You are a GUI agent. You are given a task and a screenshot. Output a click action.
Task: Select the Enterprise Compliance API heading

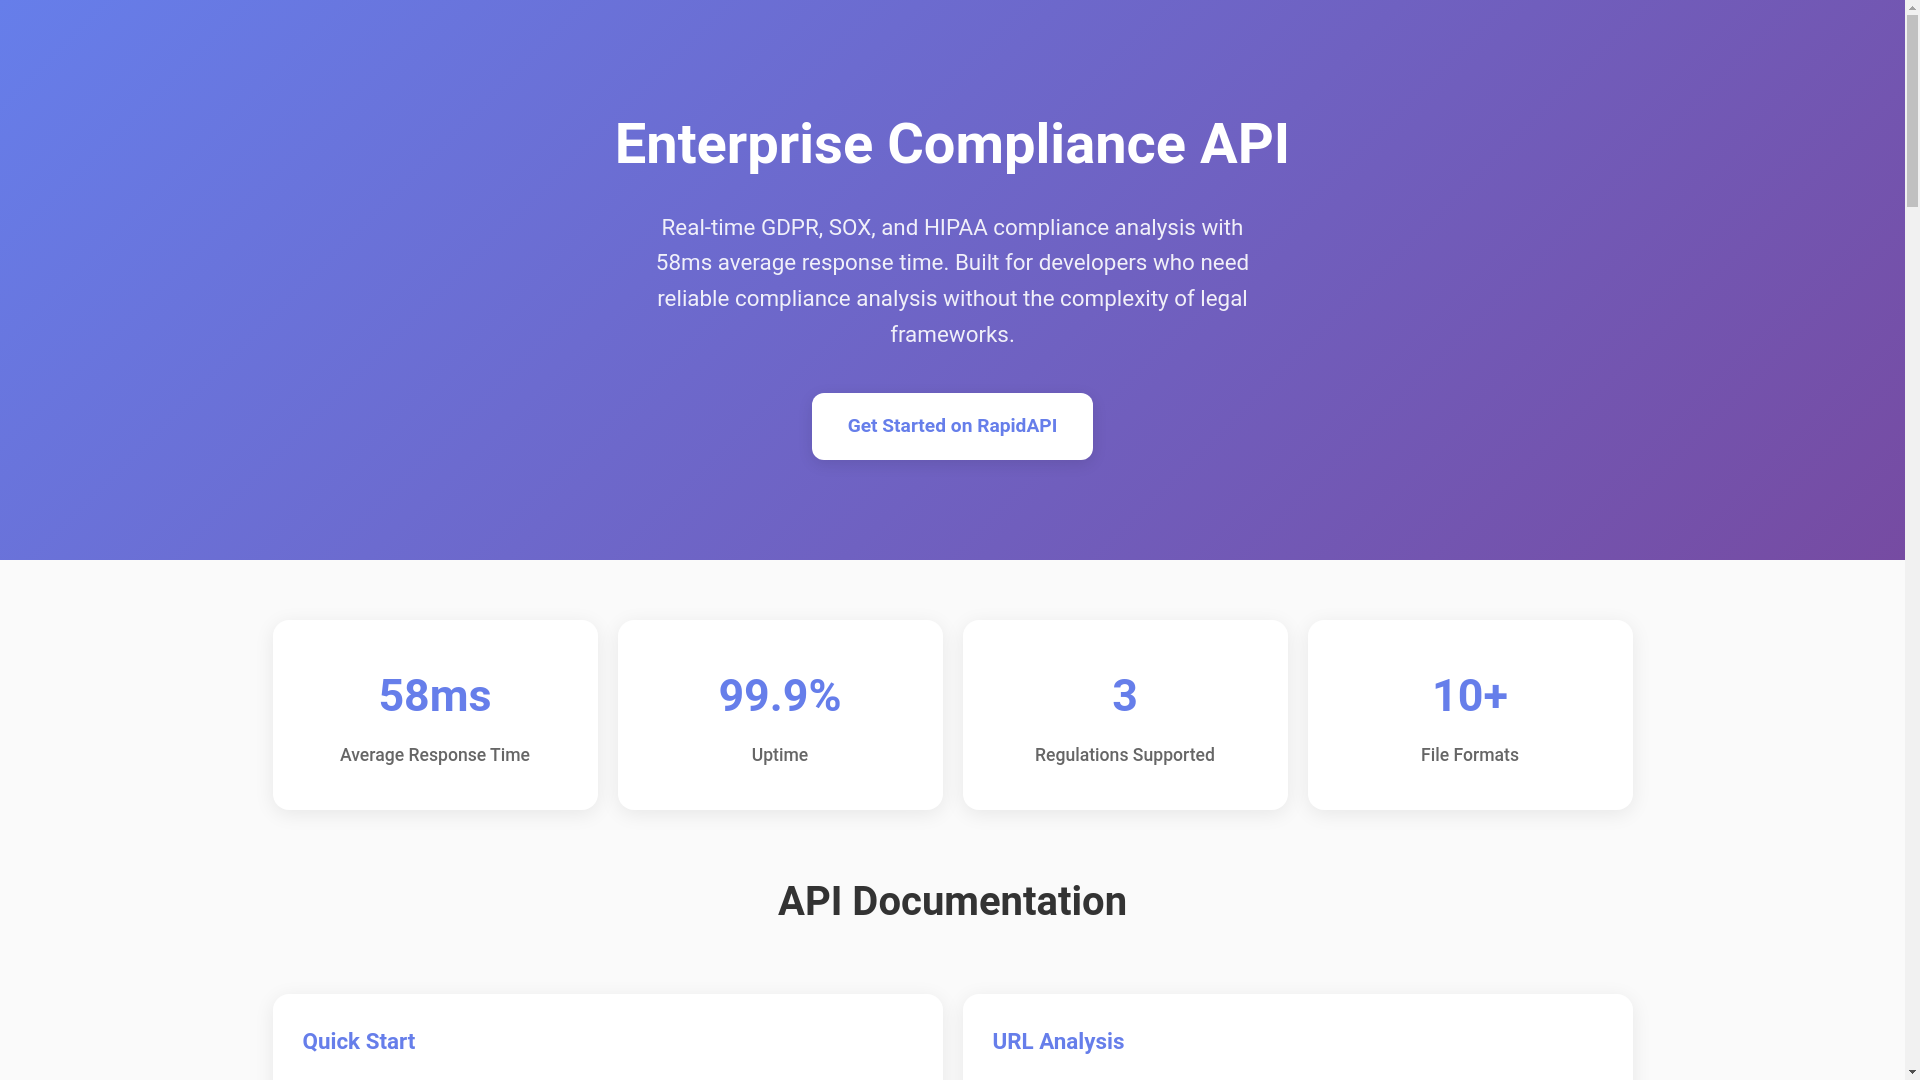952,144
